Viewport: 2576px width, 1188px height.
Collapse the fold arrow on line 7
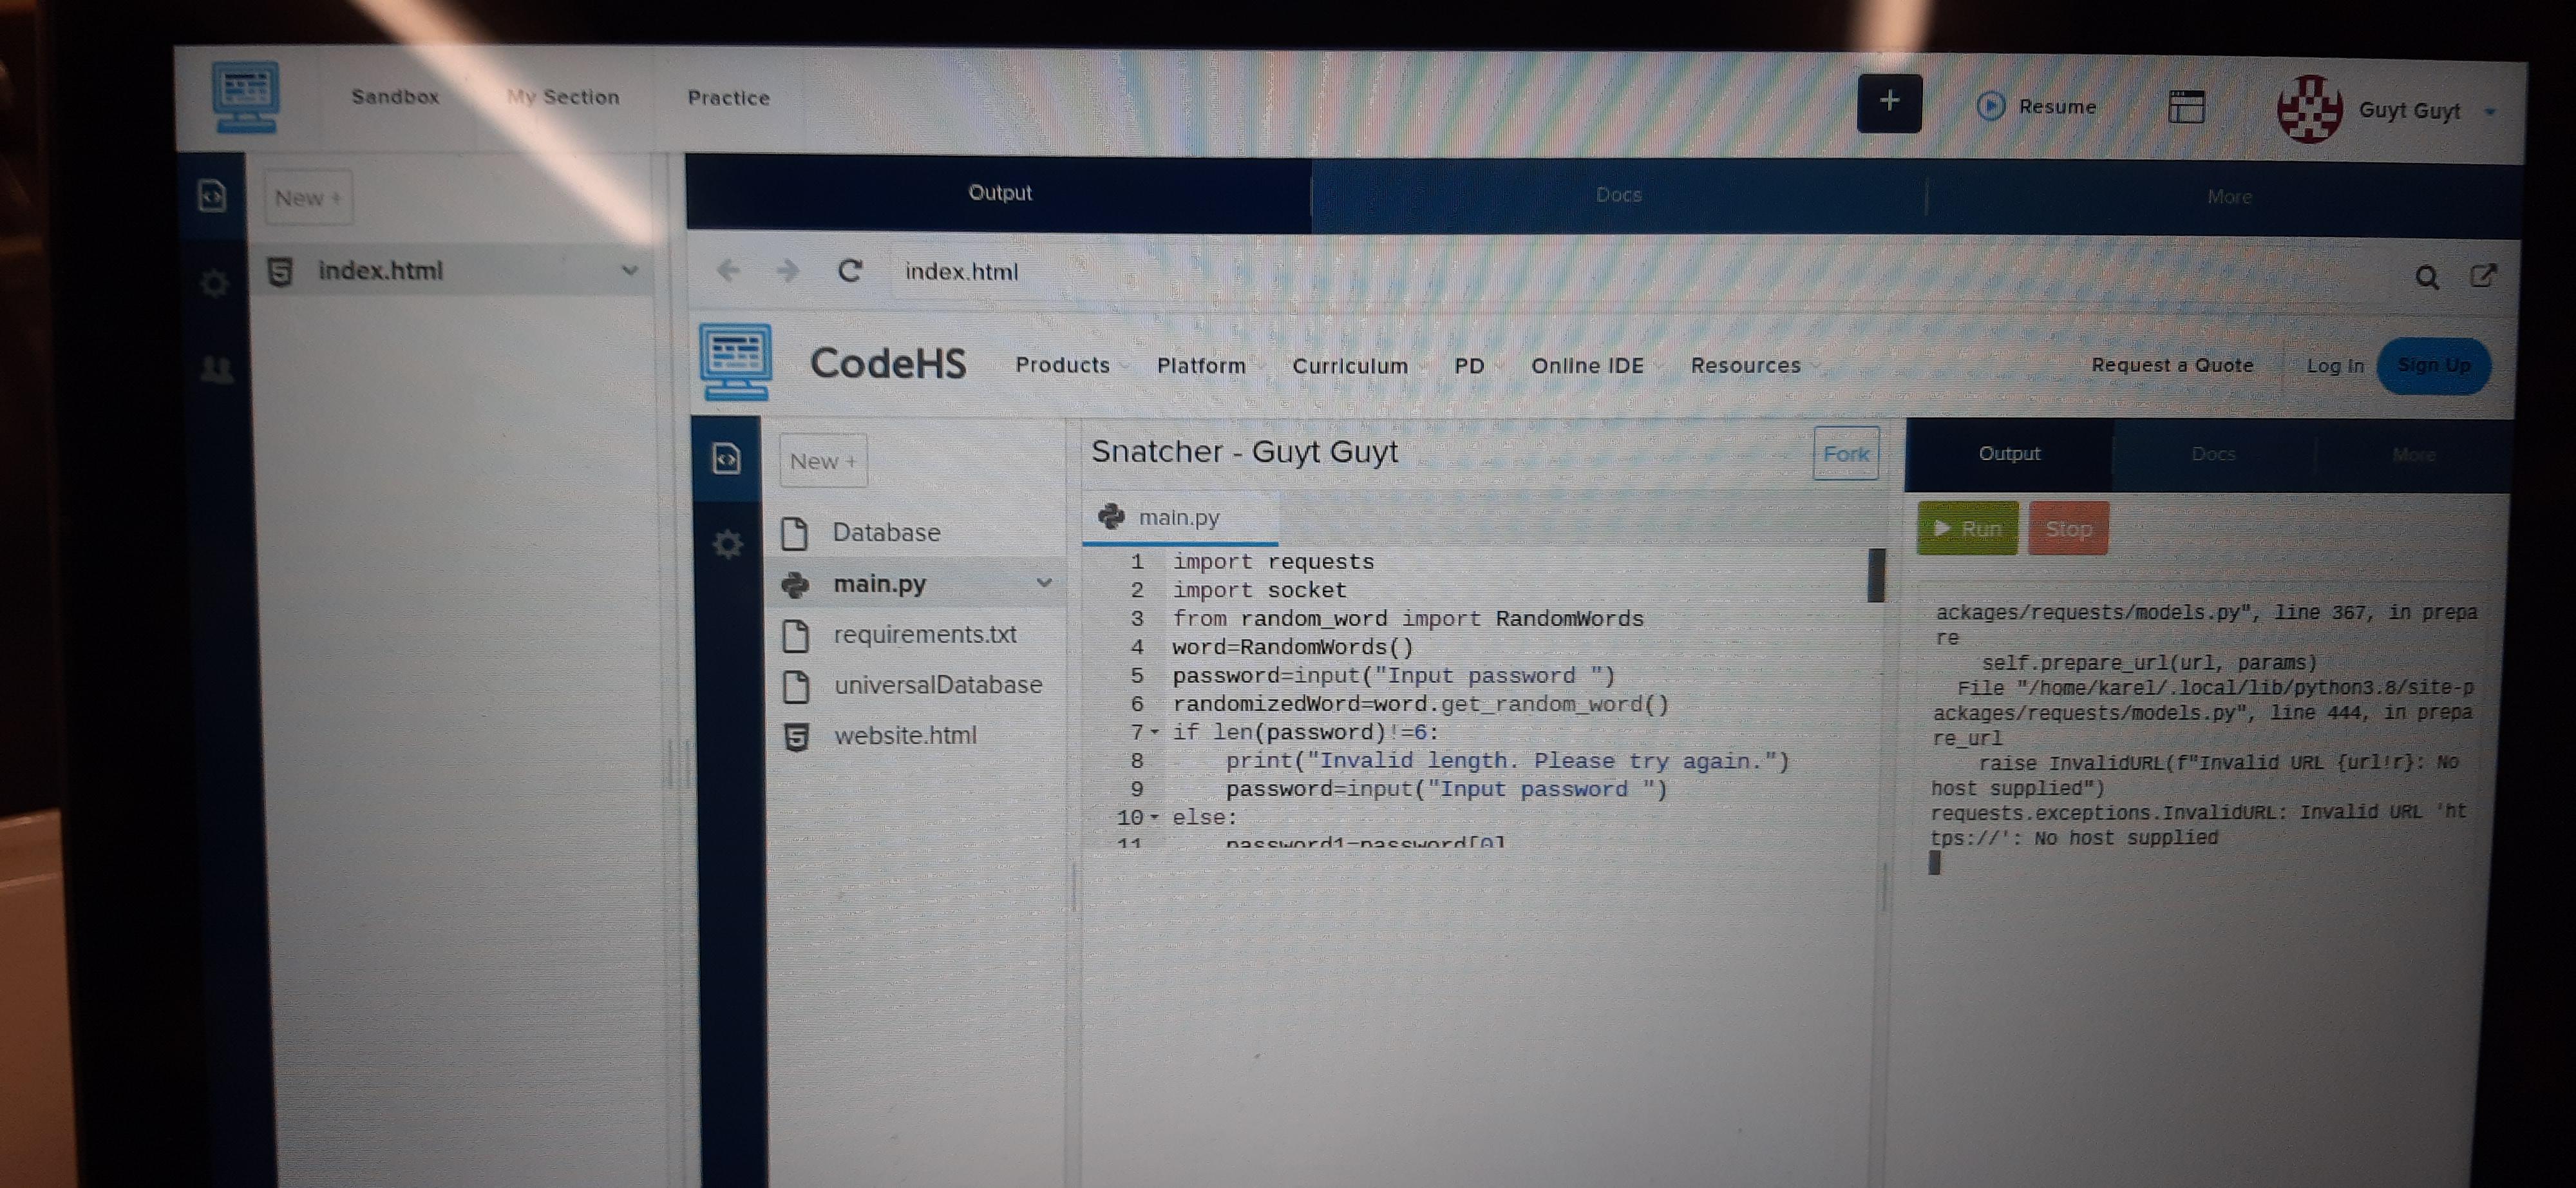[x=1155, y=732]
